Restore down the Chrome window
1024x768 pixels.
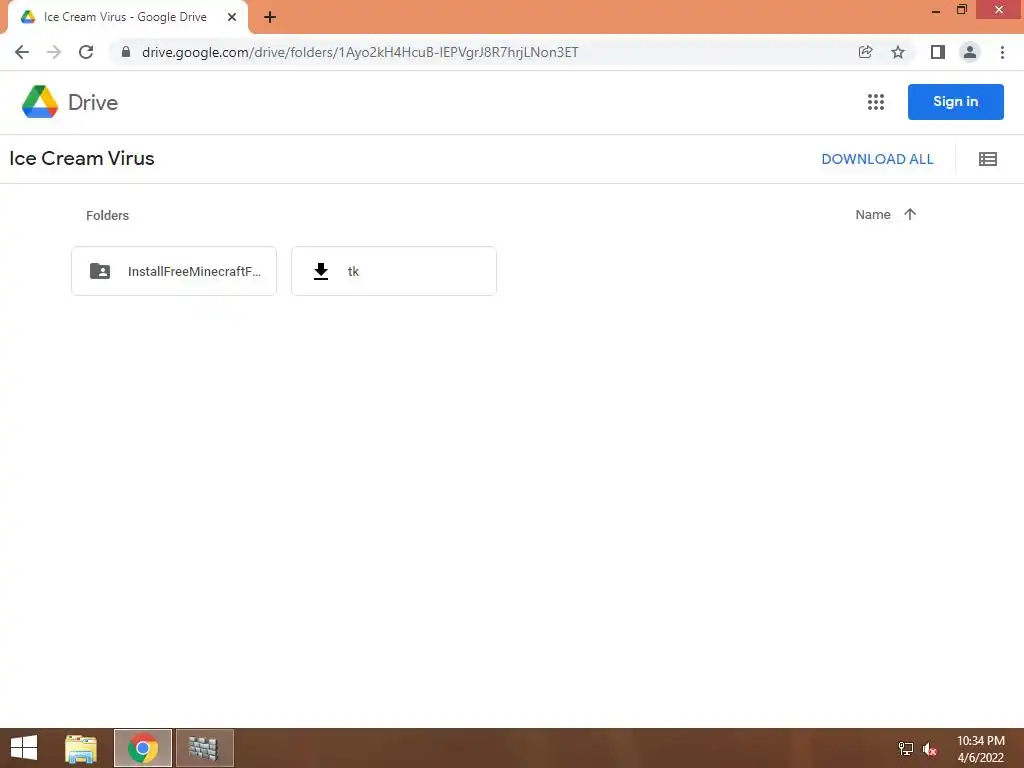(961, 9)
